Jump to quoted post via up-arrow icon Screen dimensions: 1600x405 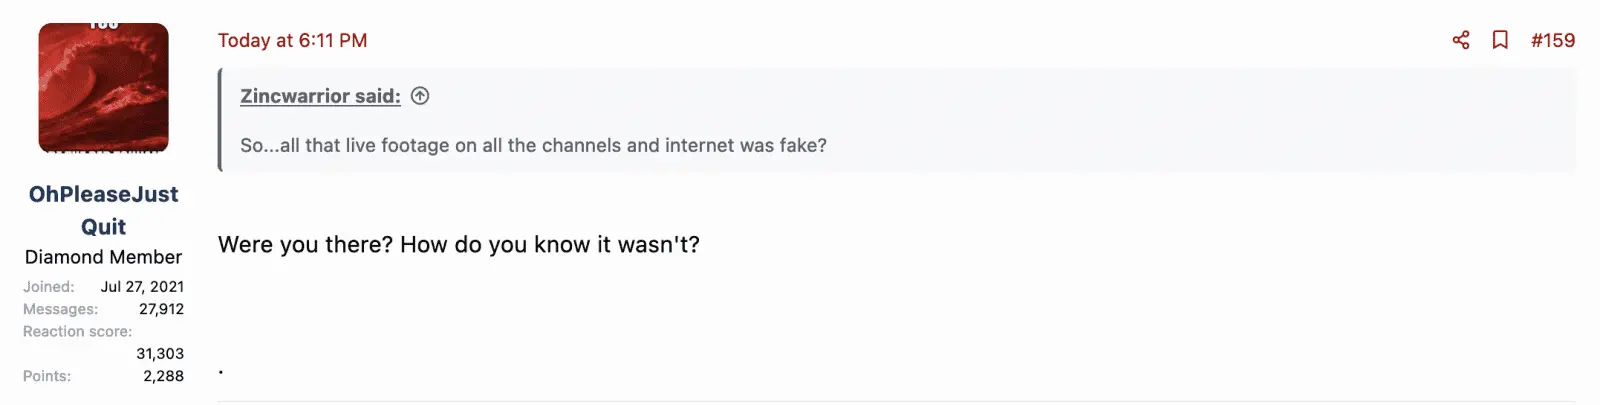[420, 96]
